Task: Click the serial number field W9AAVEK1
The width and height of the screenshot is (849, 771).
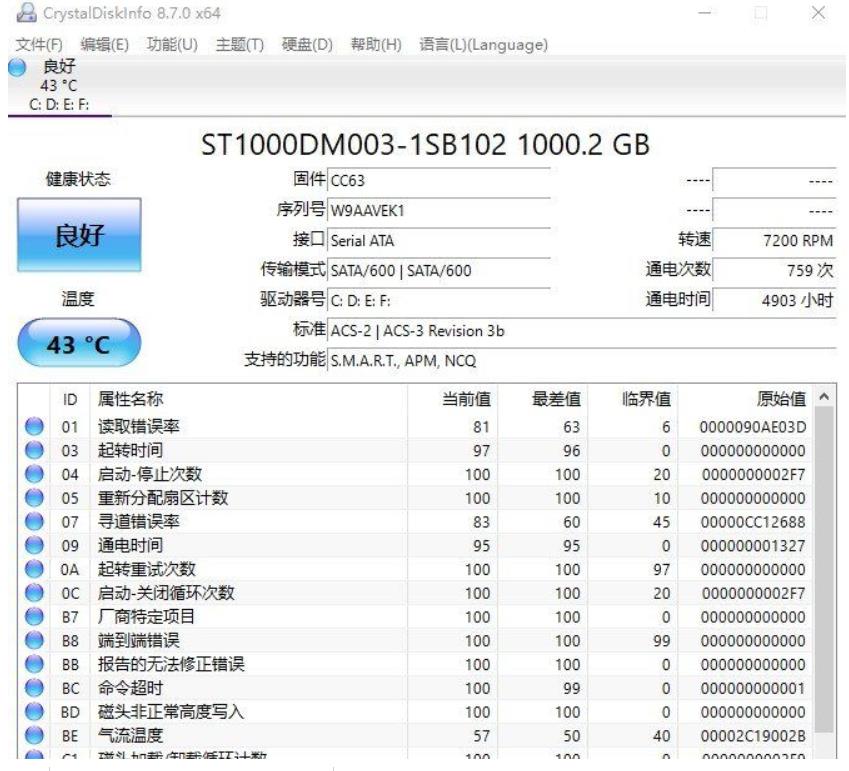Action: [x=439, y=211]
